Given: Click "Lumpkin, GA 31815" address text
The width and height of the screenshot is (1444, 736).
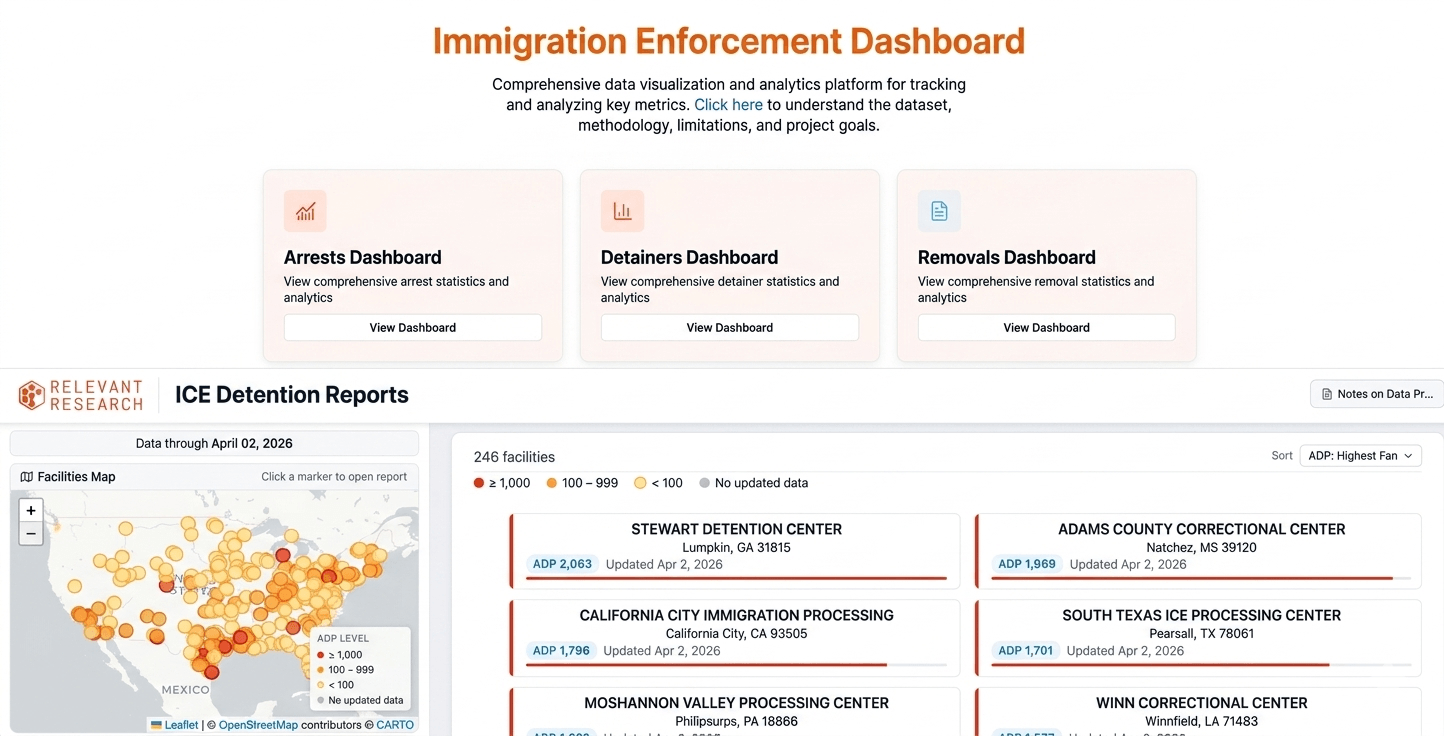Looking at the screenshot, I should (x=737, y=548).
